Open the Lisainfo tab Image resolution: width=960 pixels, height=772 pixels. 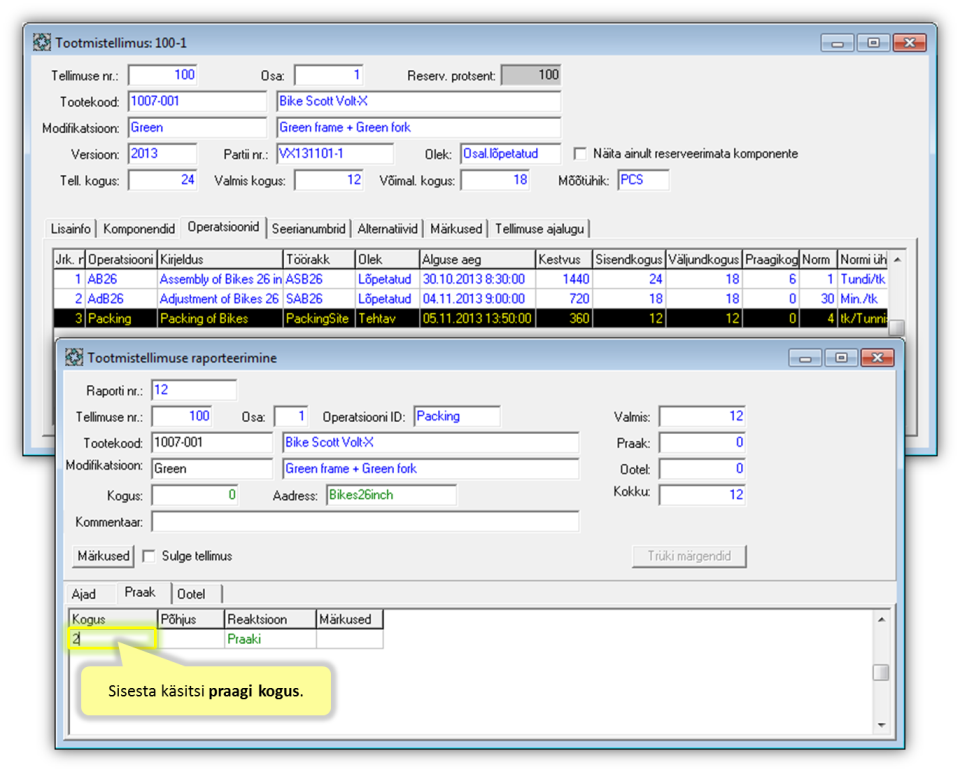(x=70, y=229)
